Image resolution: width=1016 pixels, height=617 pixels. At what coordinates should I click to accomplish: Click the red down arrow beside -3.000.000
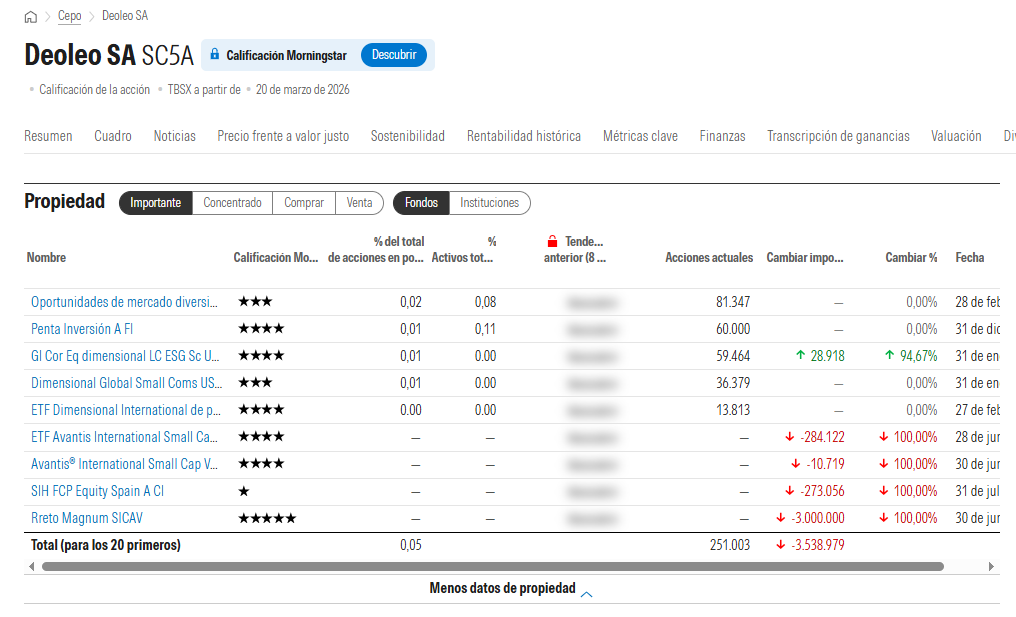click(x=781, y=518)
